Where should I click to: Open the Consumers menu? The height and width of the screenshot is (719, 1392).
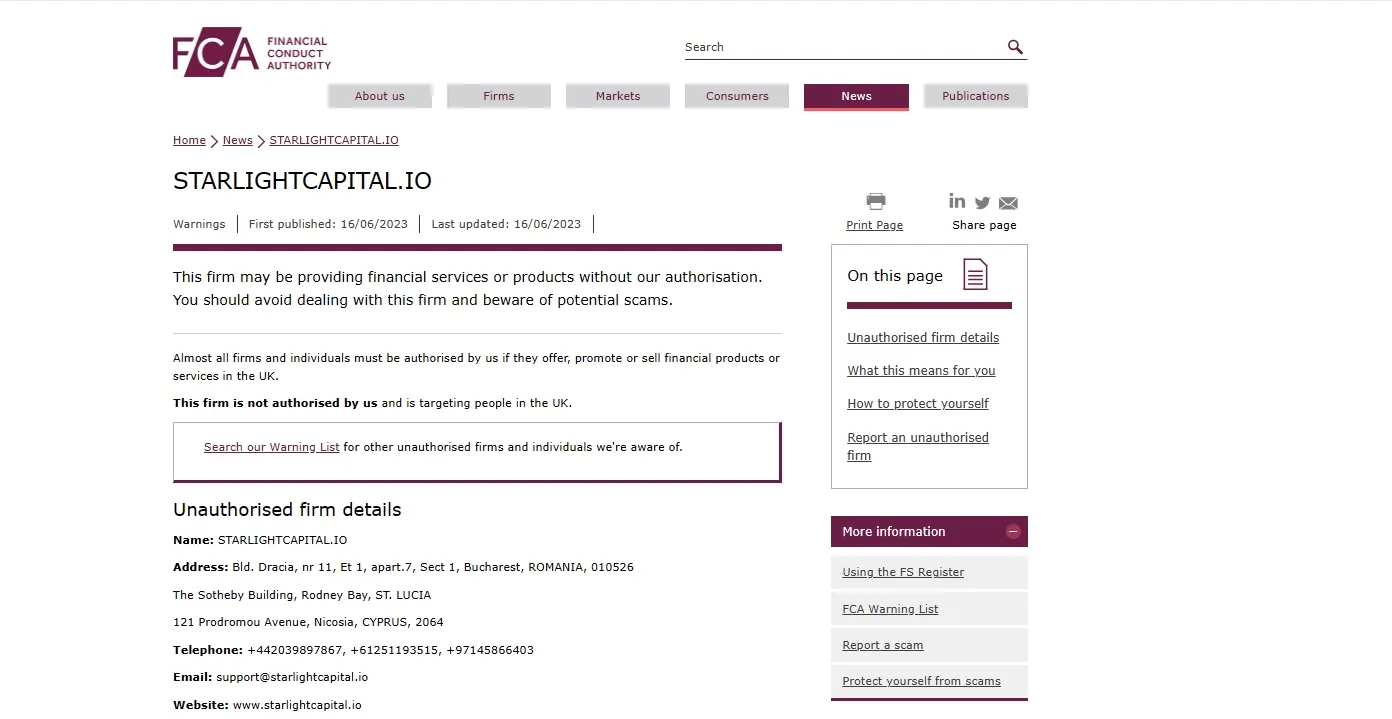(x=737, y=96)
